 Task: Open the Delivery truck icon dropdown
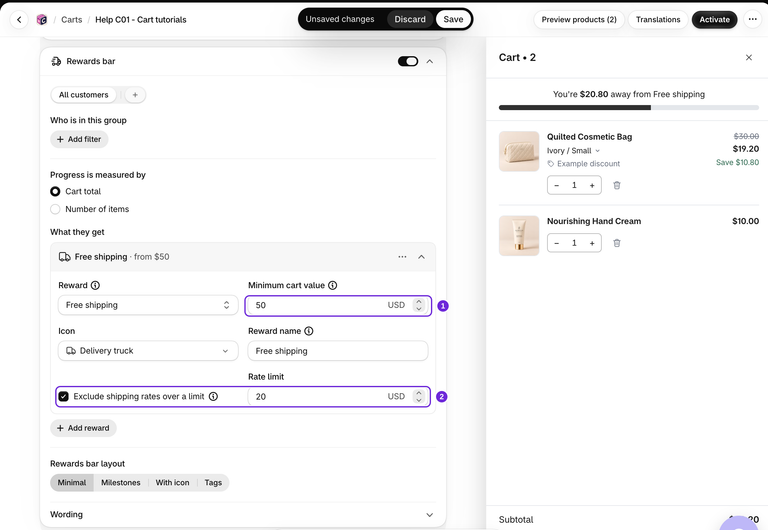point(148,351)
